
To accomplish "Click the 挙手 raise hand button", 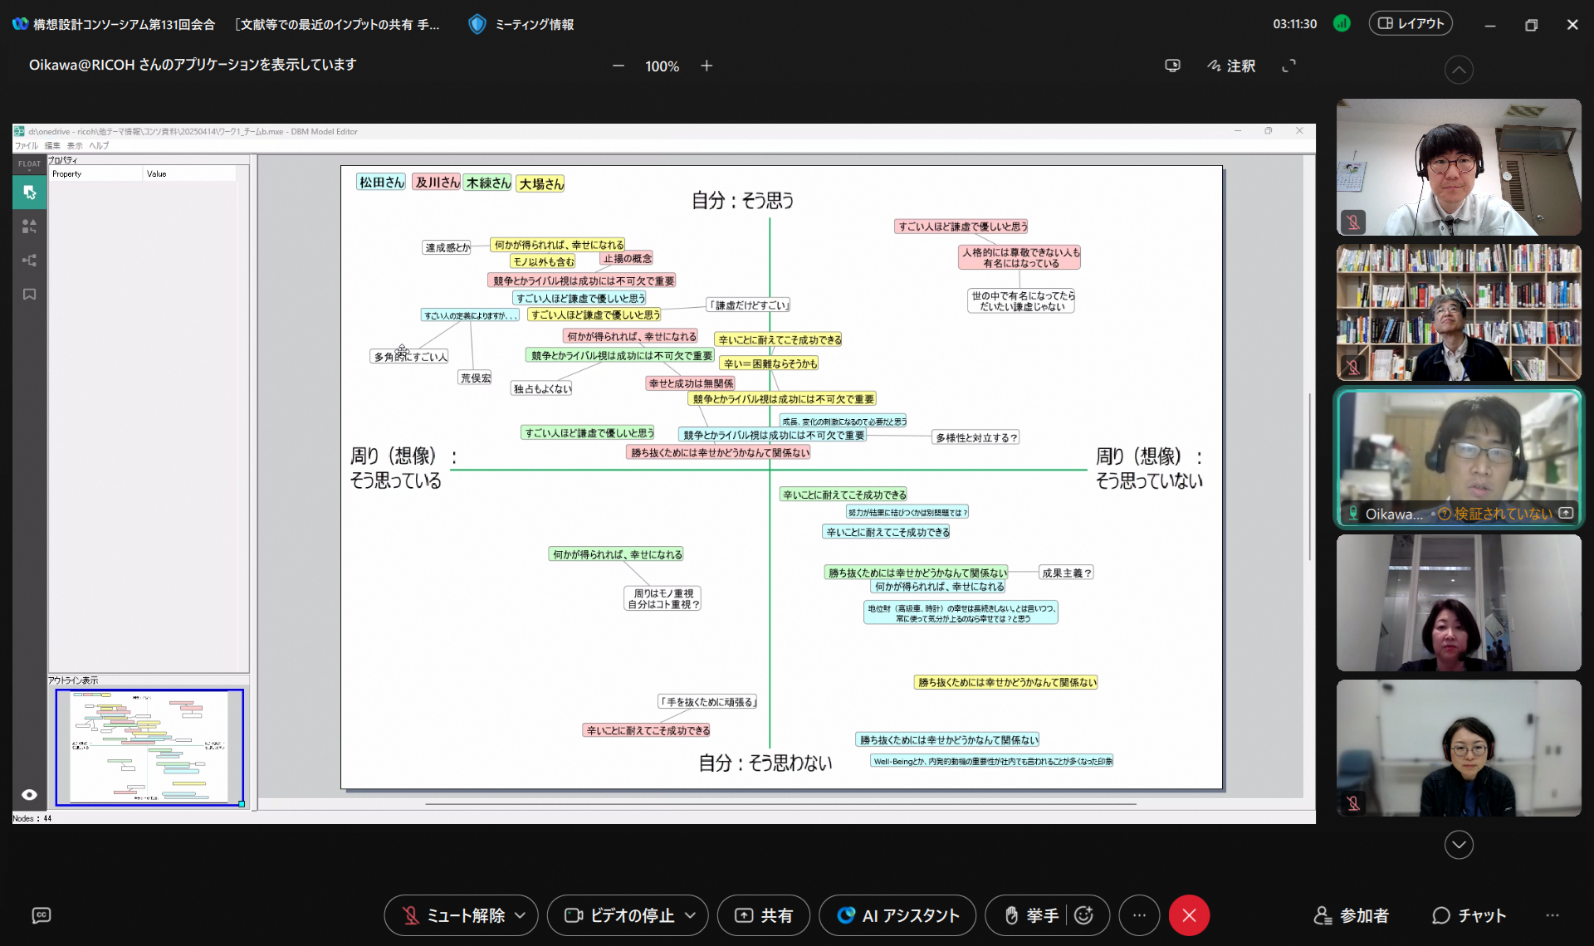I will click(1031, 915).
